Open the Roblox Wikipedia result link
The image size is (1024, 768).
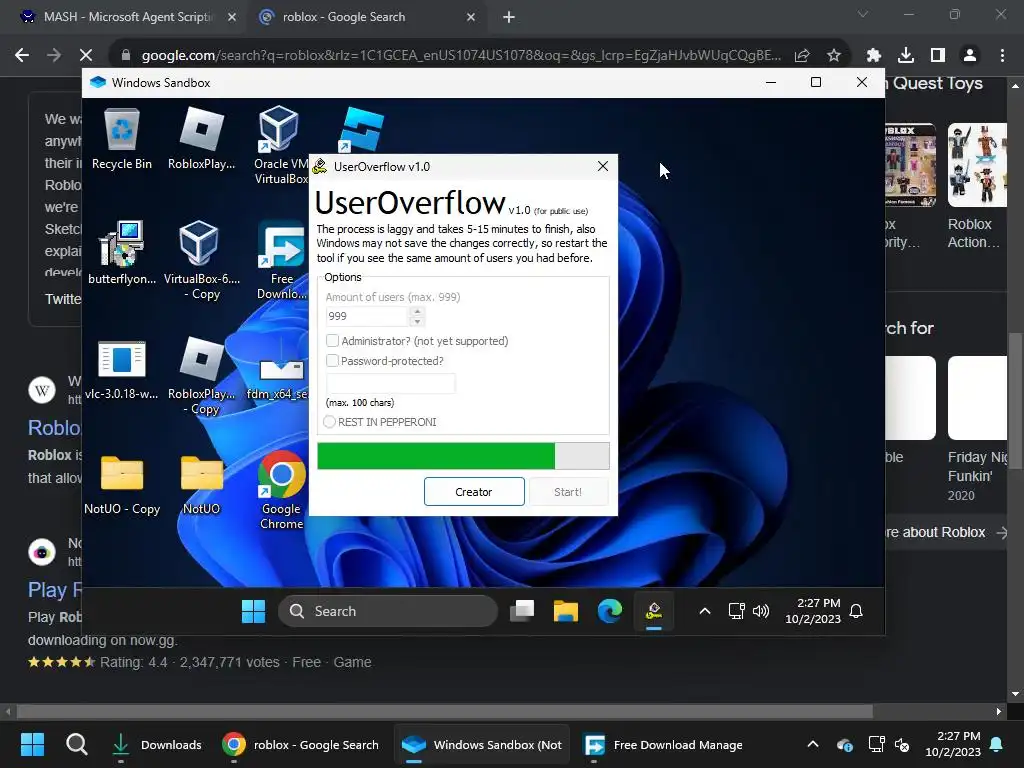pos(55,428)
